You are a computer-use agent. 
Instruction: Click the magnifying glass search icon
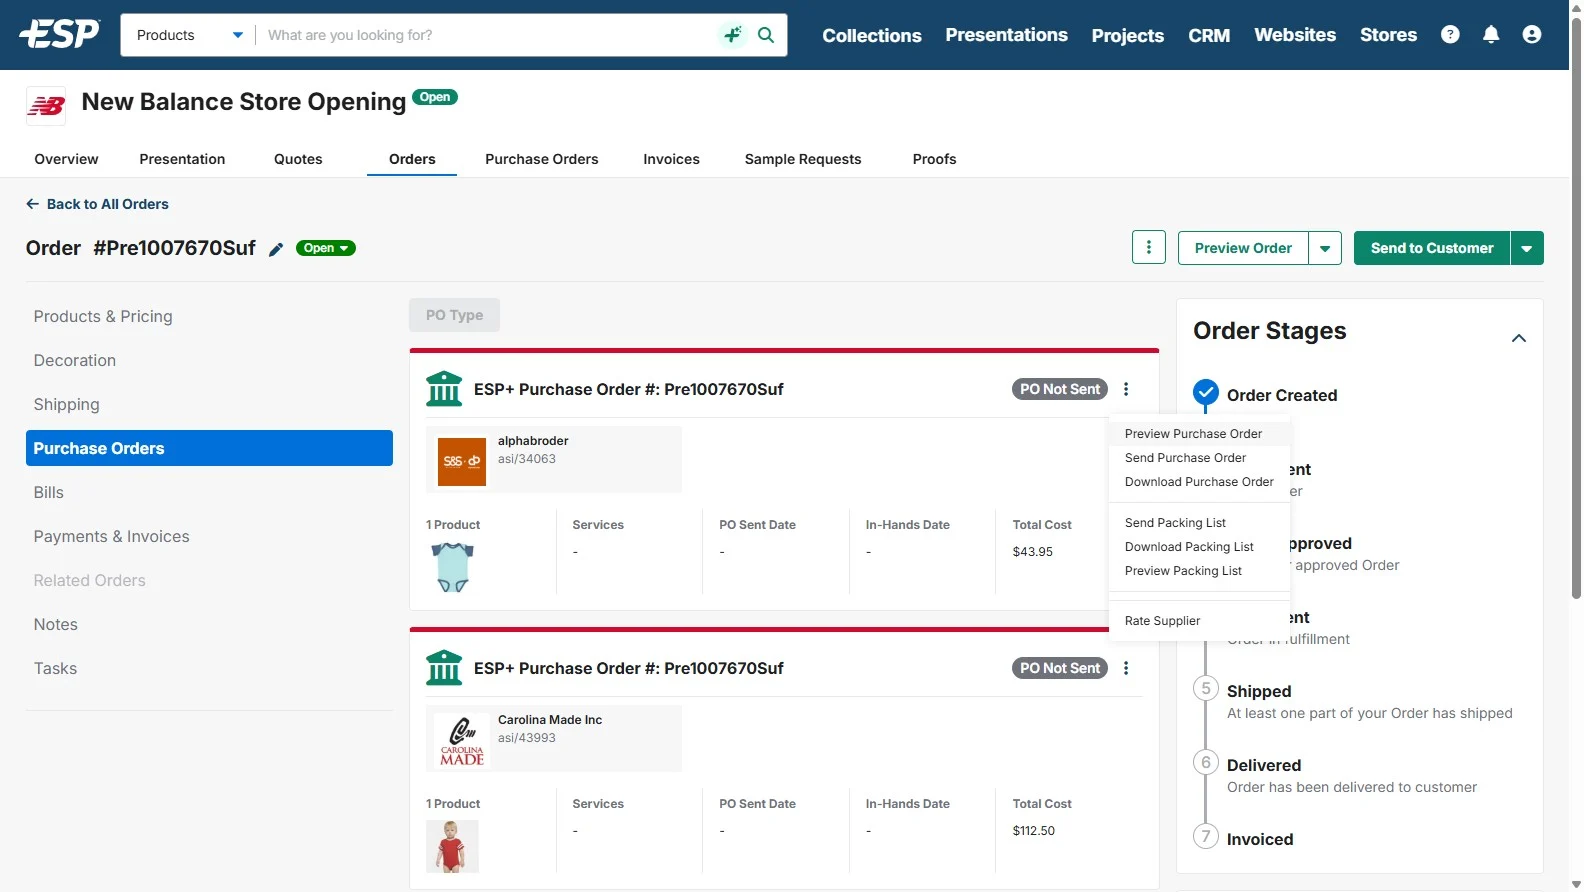pyautogui.click(x=766, y=35)
